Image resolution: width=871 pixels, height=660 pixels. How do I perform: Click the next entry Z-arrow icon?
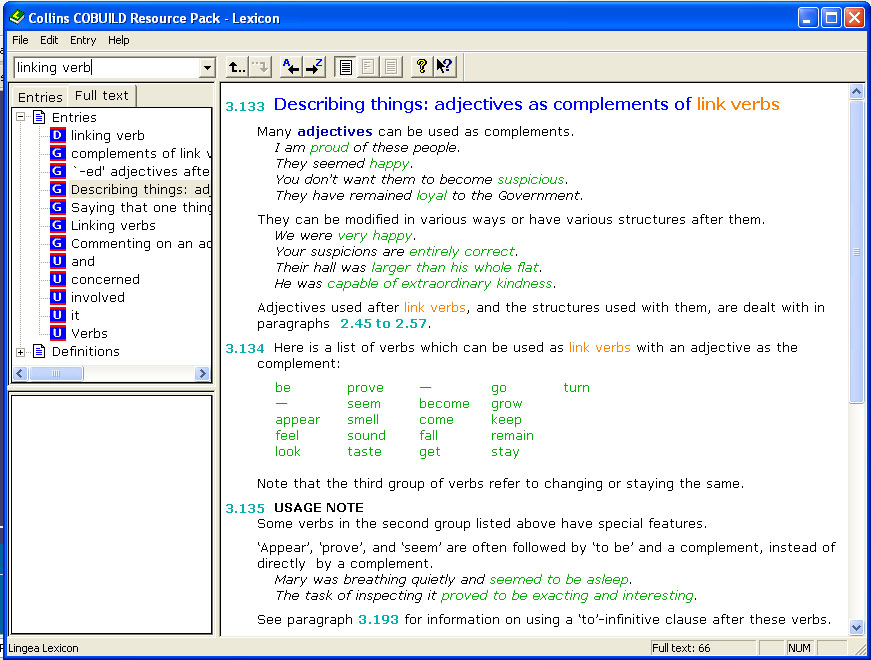tap(314, 67)
